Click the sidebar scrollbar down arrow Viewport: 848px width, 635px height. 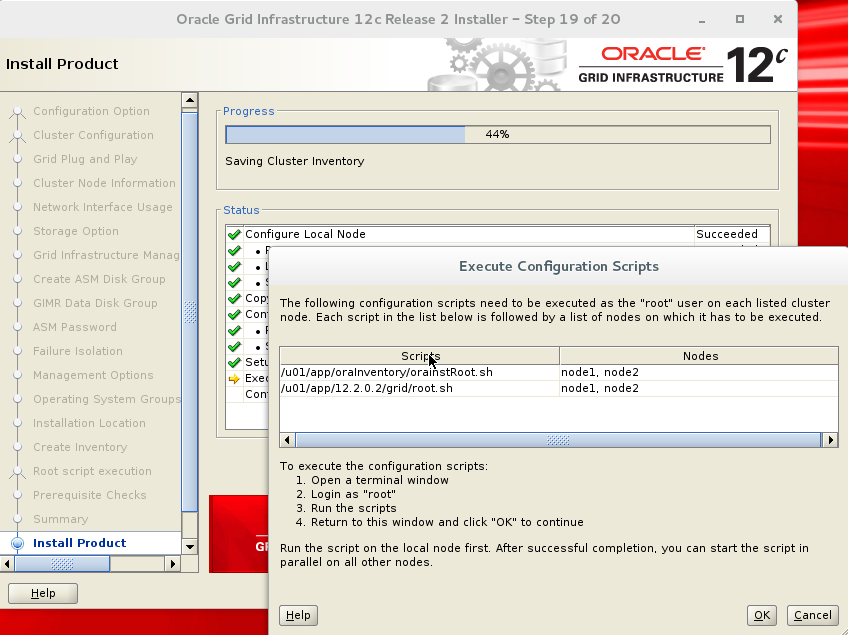tap(190, 545)
